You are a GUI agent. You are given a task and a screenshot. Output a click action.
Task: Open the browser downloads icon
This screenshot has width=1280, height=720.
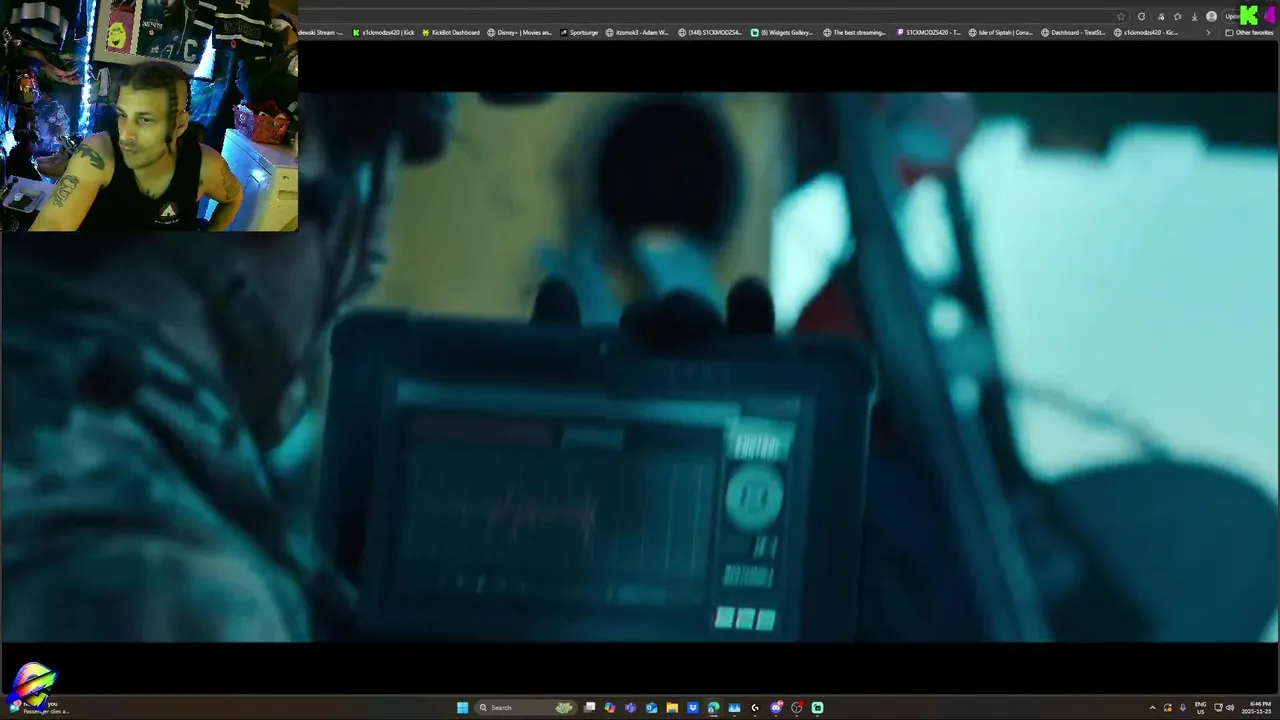[x=1194, y=17]
